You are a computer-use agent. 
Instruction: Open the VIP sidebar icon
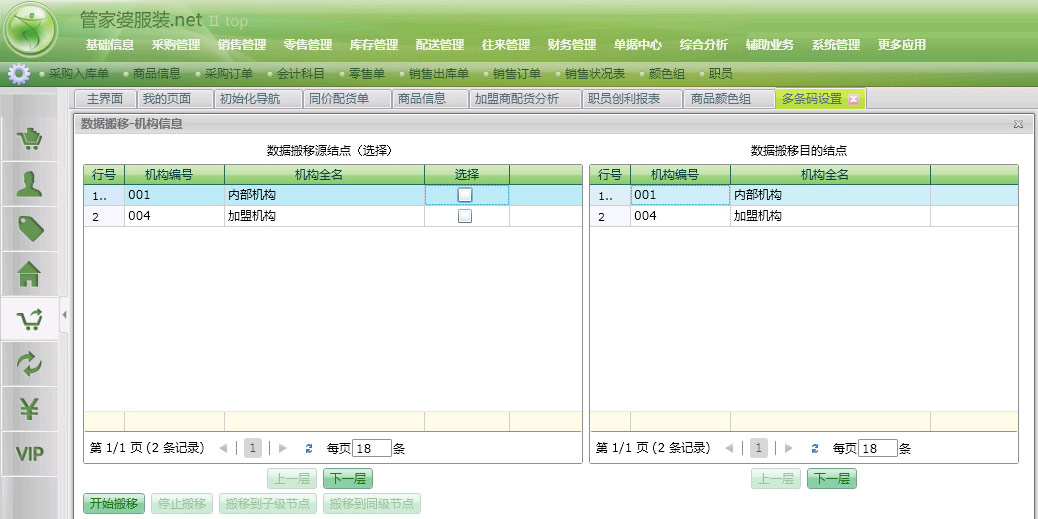pos(29,454)
